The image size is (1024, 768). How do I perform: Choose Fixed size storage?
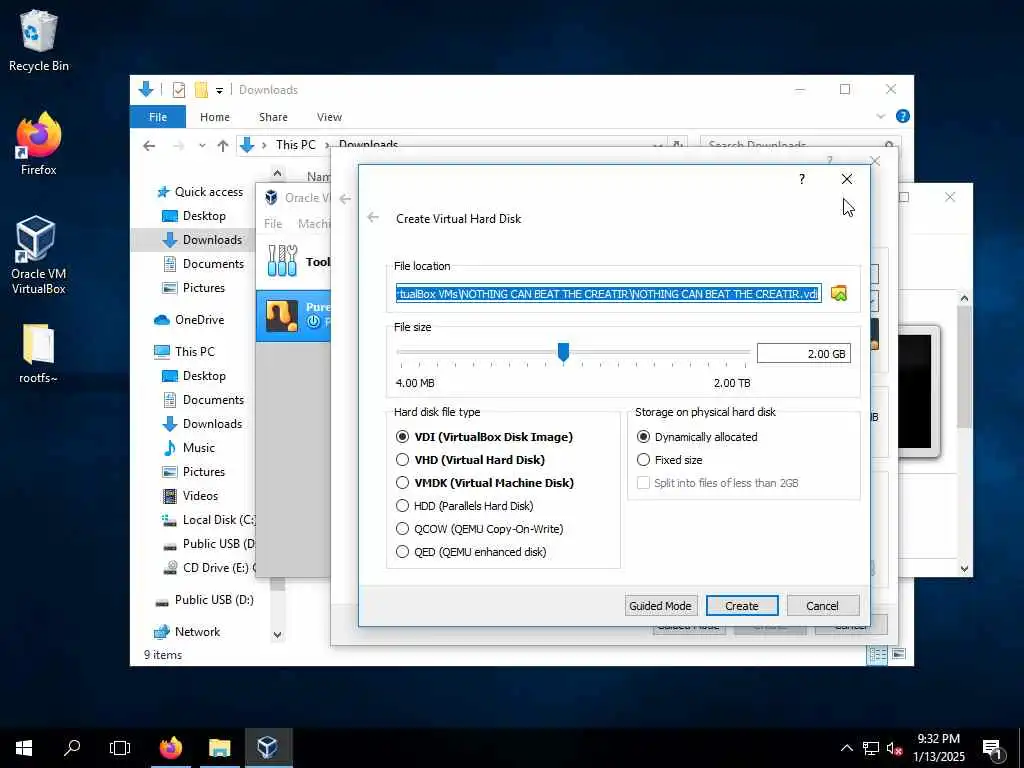click(669, 460)
